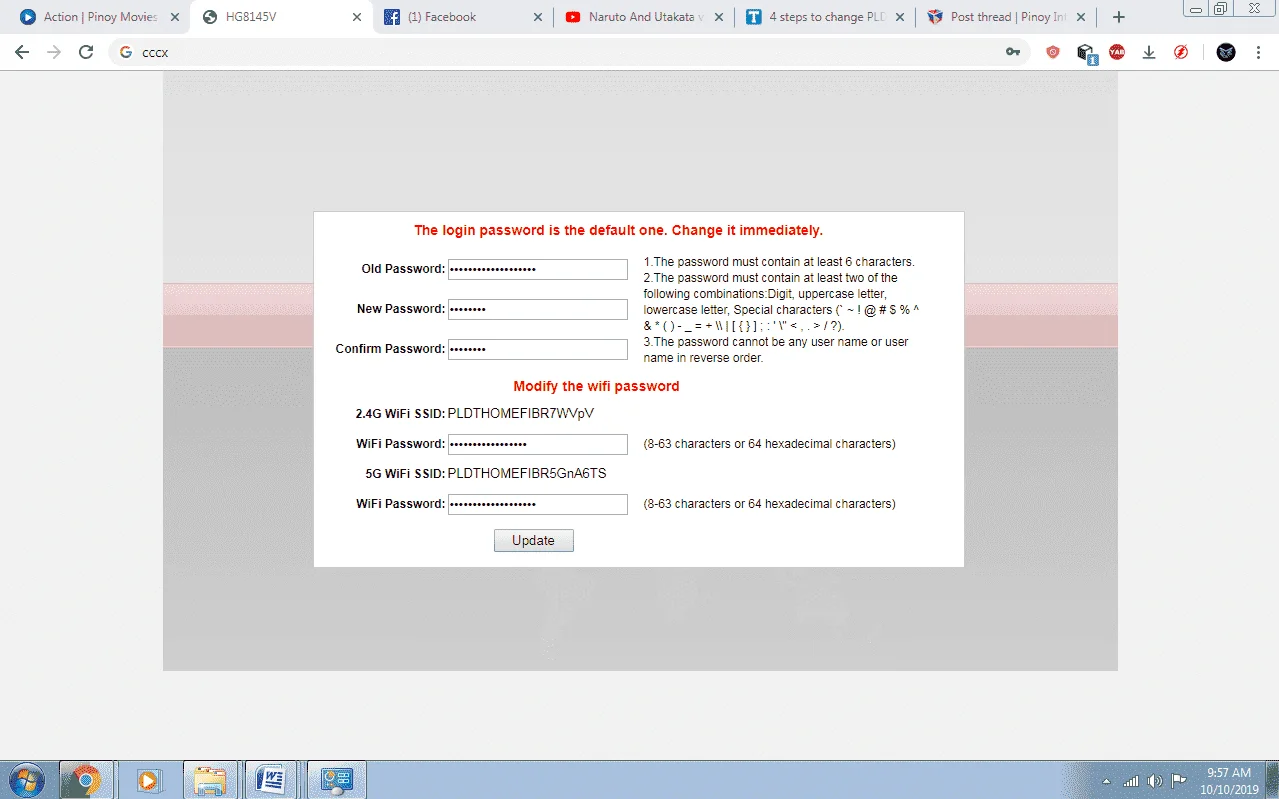Open the red lightning extension icon
Screen dimensions: 1279x799
coord(1181,52)
